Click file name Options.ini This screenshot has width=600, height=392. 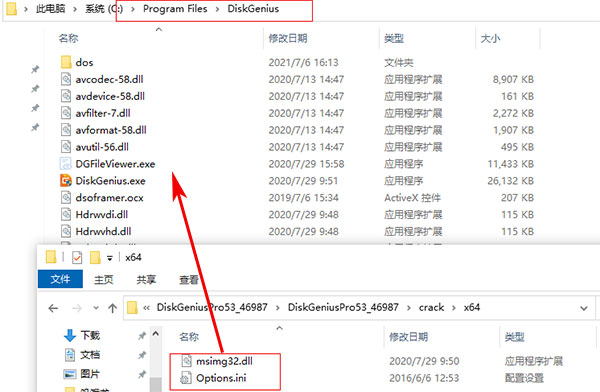tap(221, 378)
